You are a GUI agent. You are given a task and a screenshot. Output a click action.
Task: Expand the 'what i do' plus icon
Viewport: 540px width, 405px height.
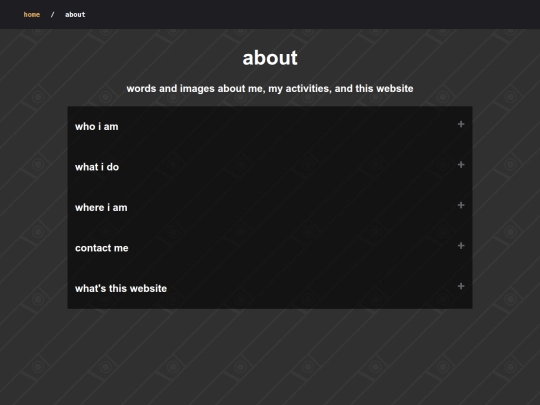tap(461, 165)
